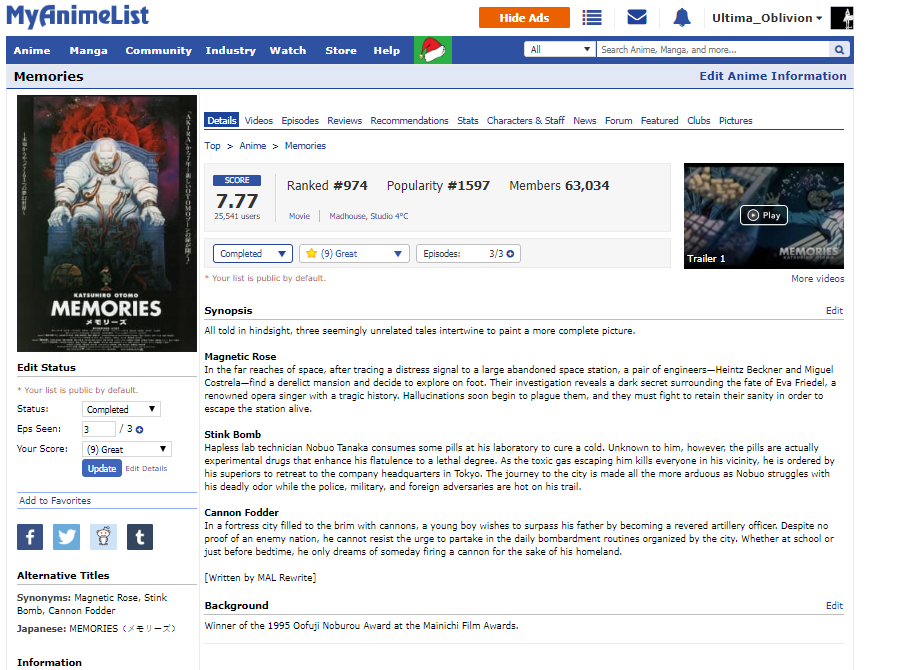Open the Watch menu
Screen dimensions: 897x670
[x=288, y=50]
